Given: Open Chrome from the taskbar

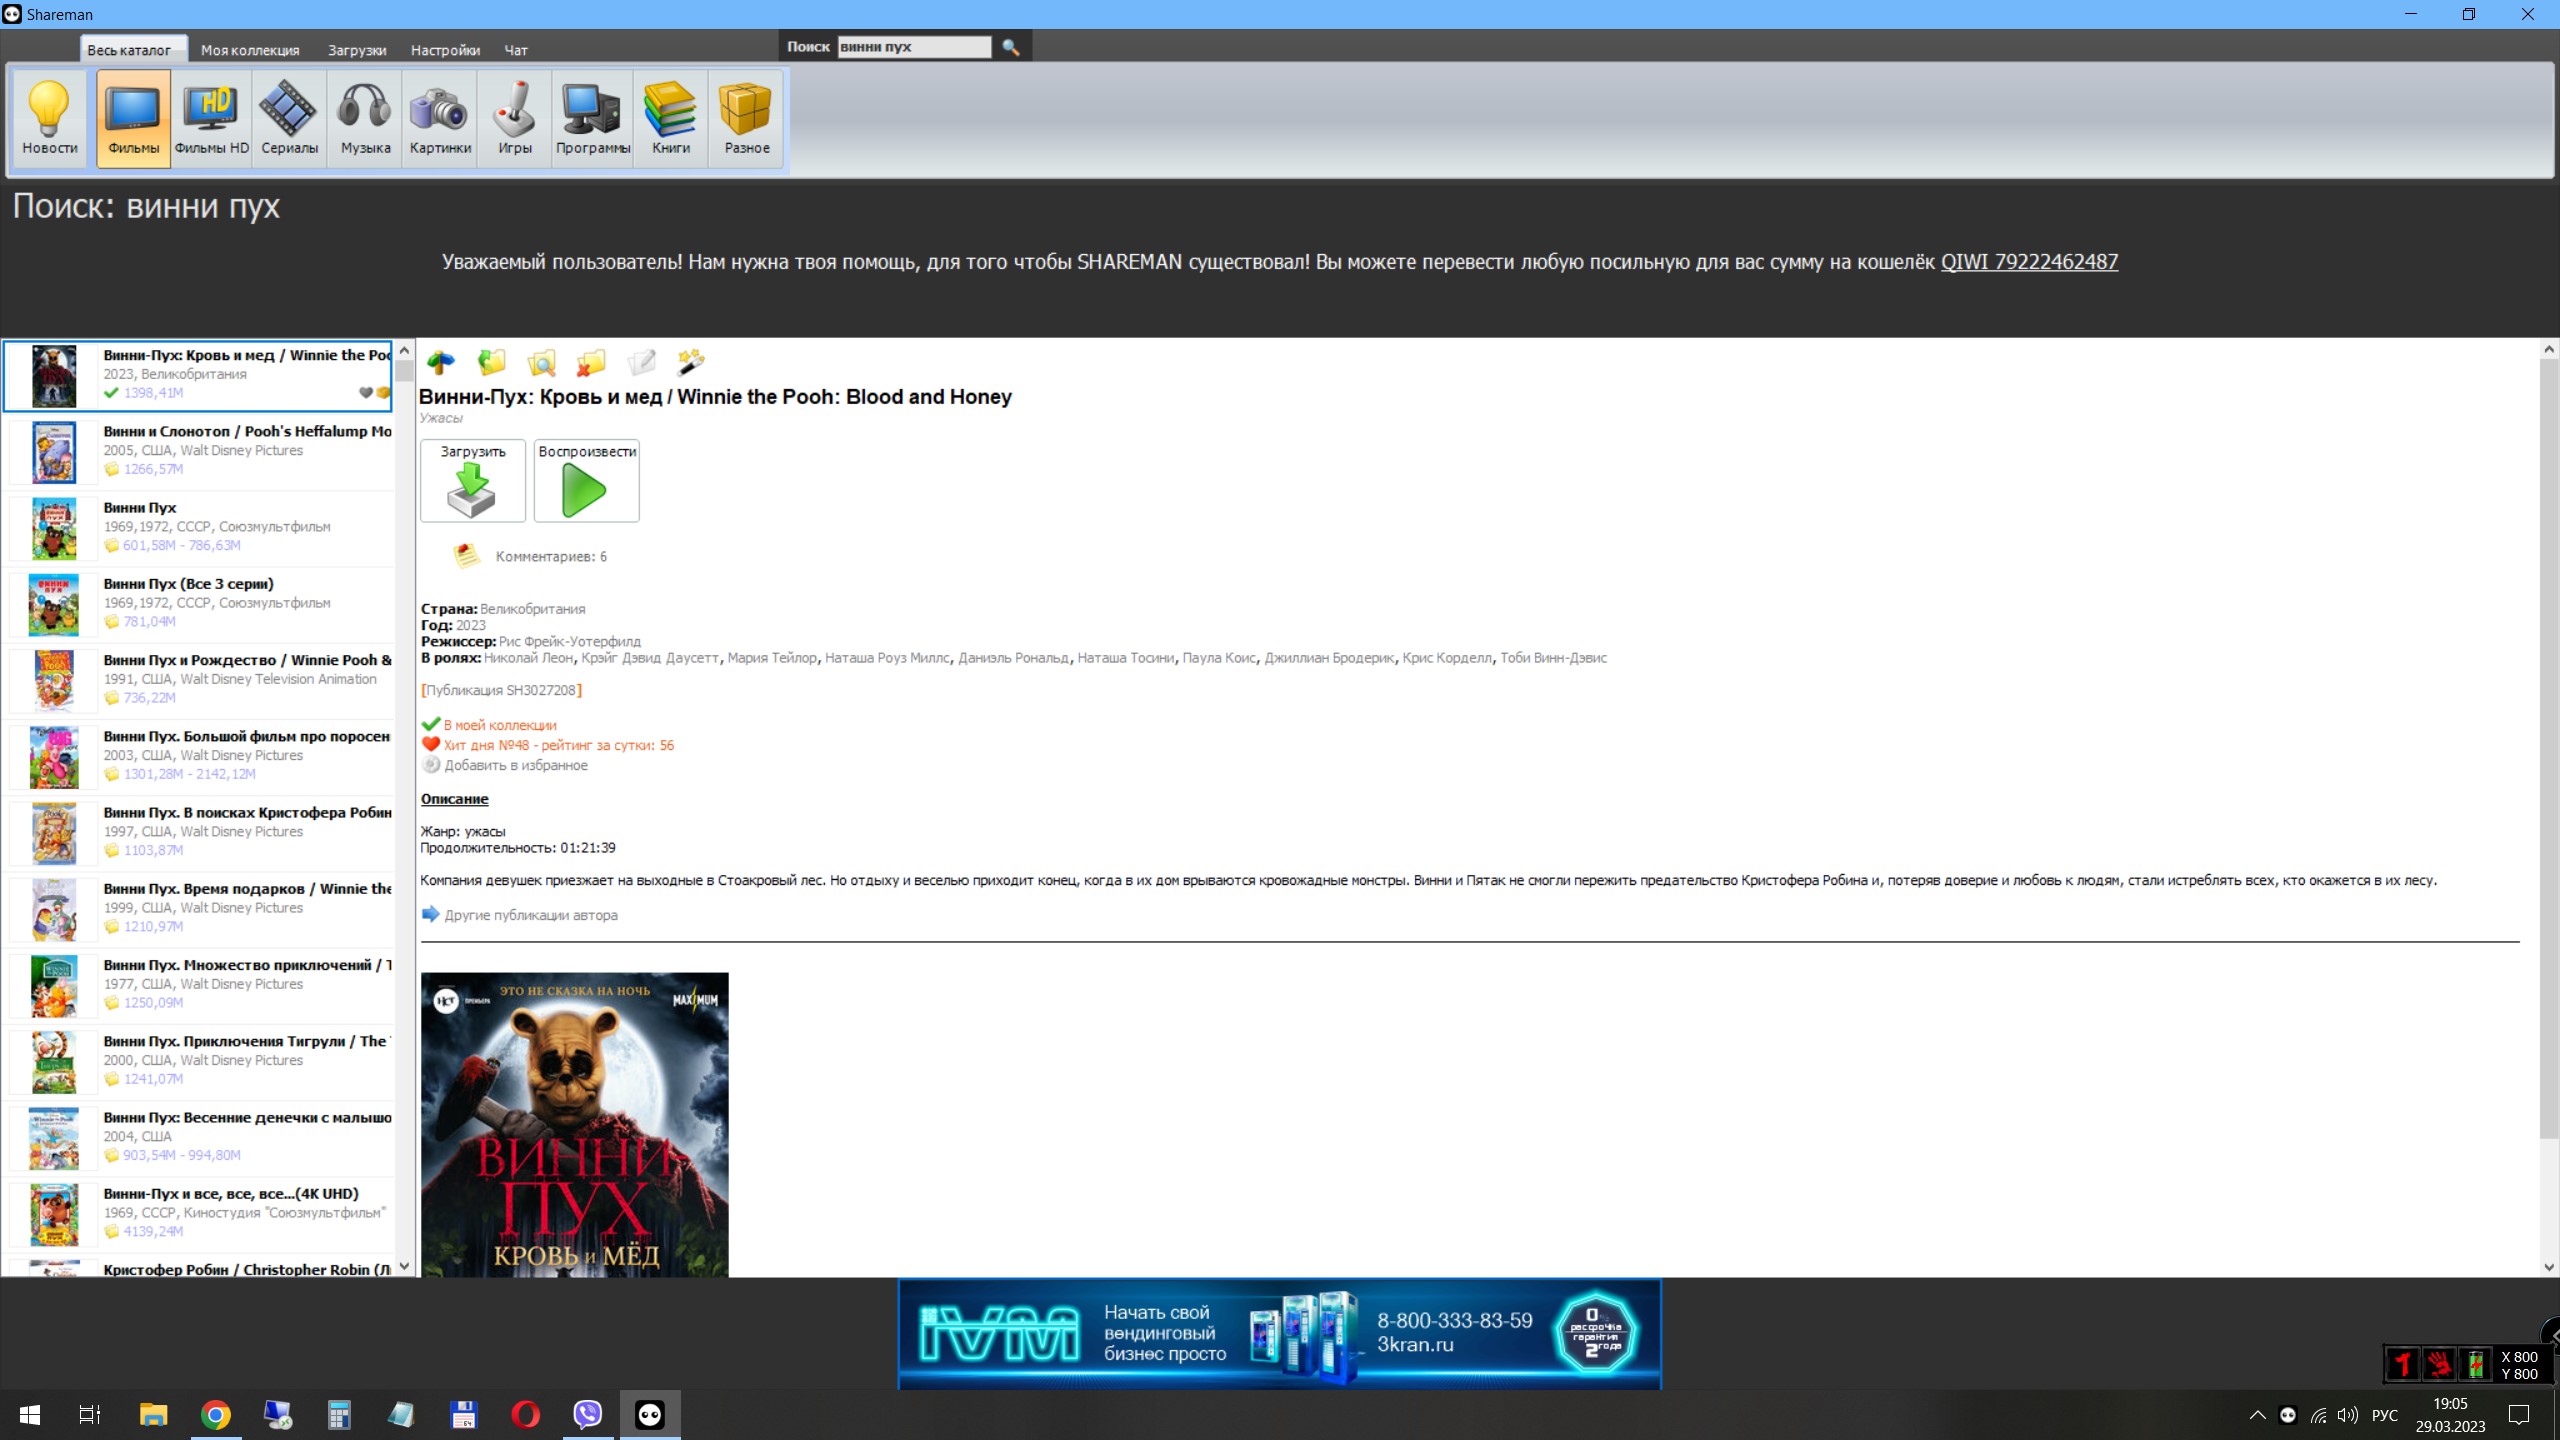Looking at the screenshot, I should [216, 1415].
